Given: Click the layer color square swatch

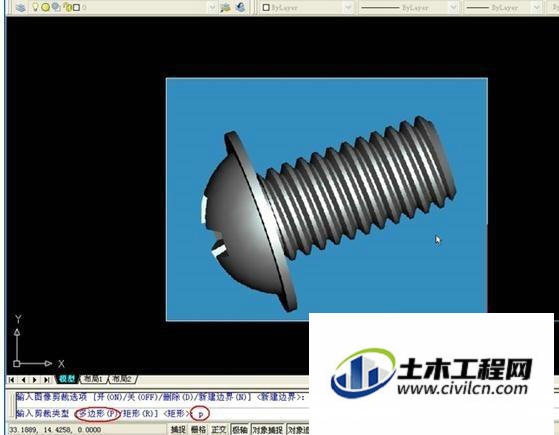Looking at the screenshot, I should 76,7.
